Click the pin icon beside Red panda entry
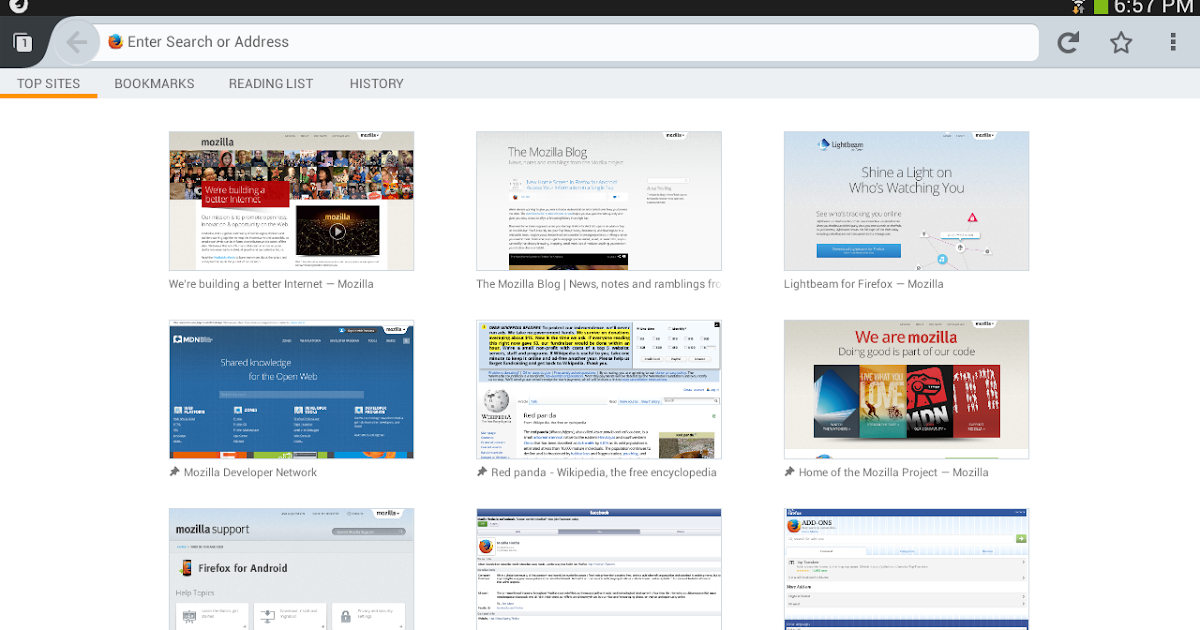1200x630 pixels. click(x=482, y=471)
